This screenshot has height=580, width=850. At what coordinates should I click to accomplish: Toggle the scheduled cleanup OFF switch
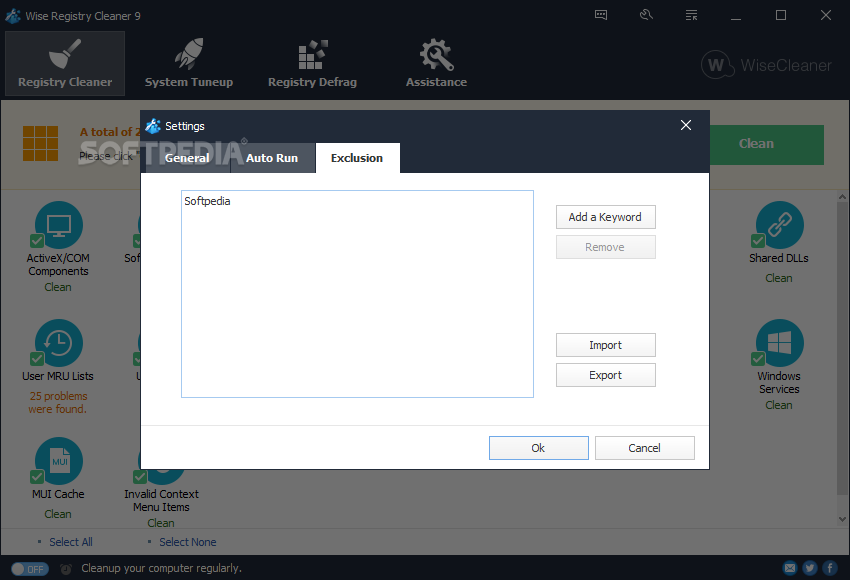pos(30,569)
